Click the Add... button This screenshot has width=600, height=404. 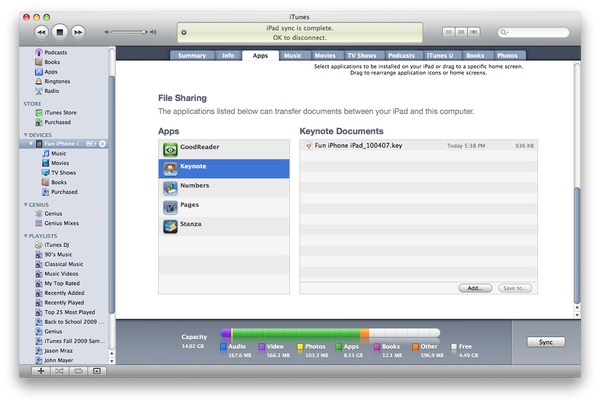pos(475,288)
